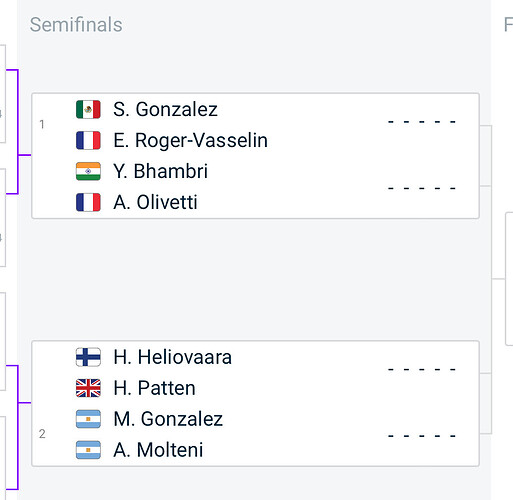
Task: Click Gonzalez/Molteni score dashes
Action: click(x=422, y=436)
